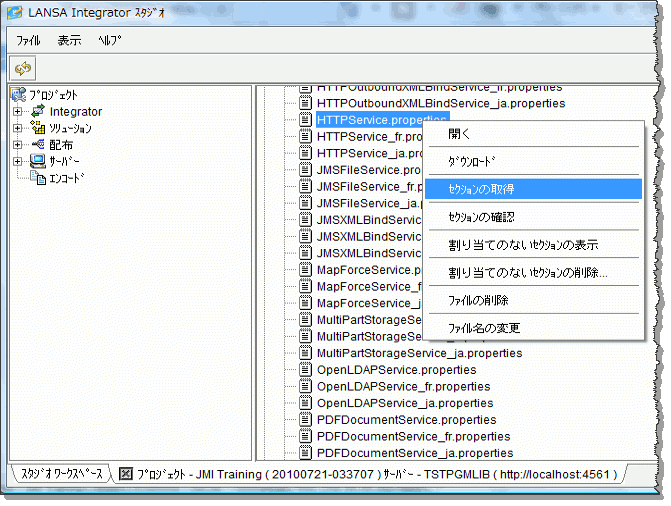Choose ファイル名の変更 from context menu

click(534, 328)
